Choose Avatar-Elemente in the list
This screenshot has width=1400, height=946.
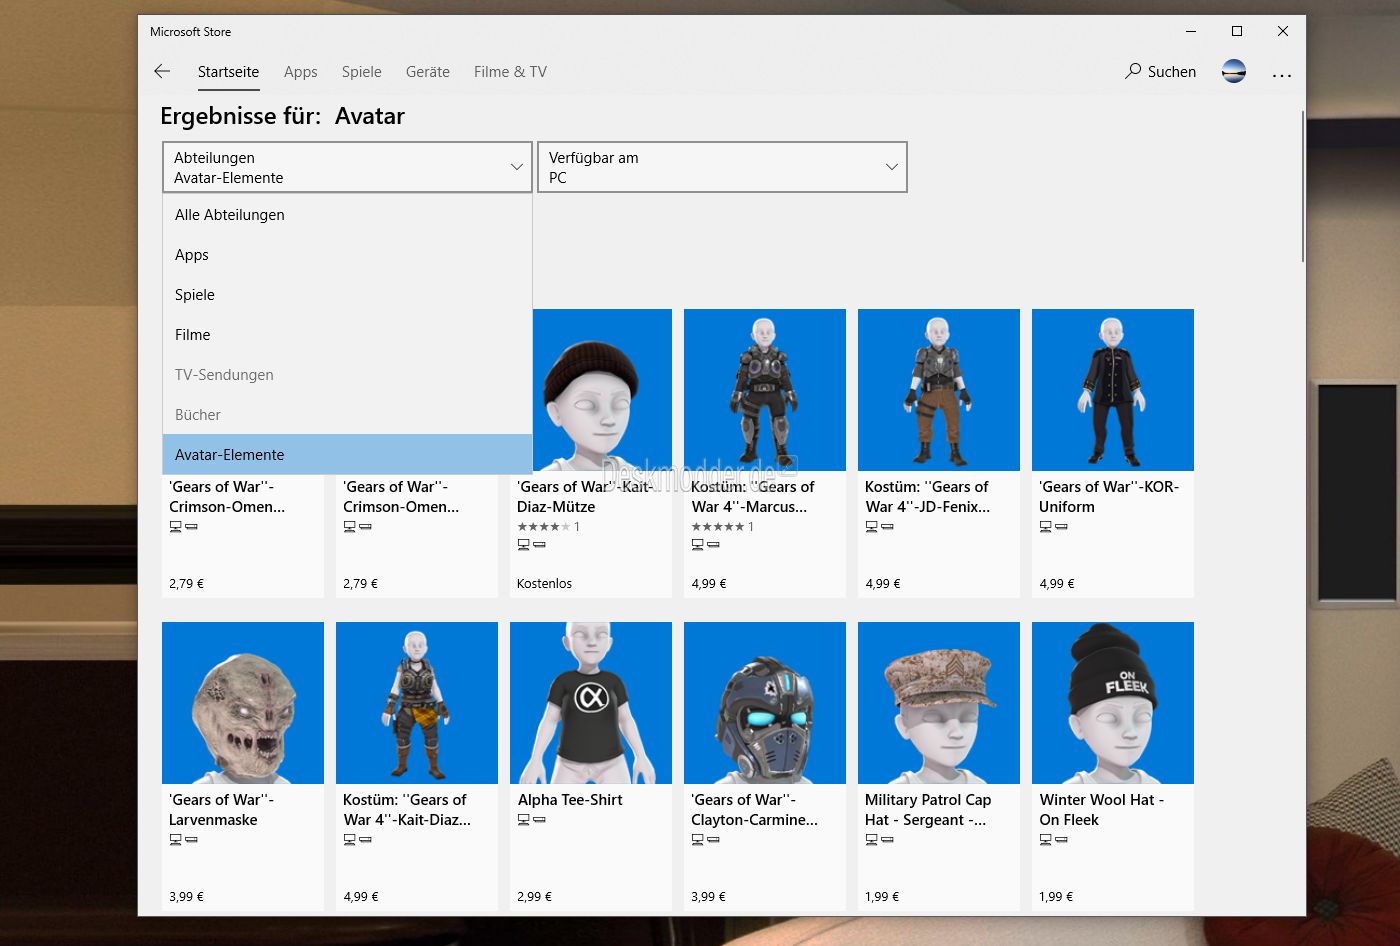pos(347,455)
